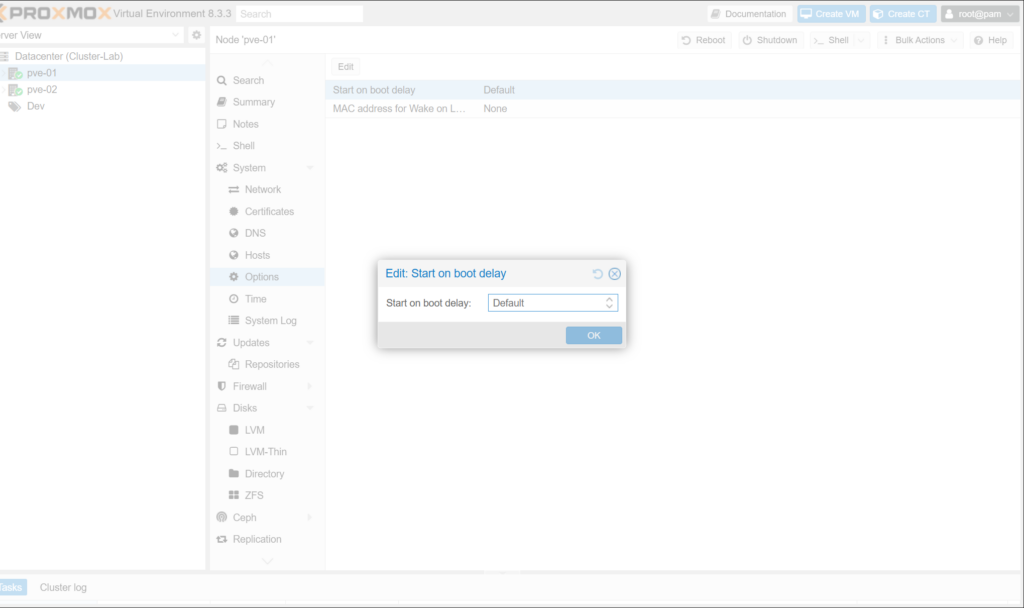1024x608 pixels.
Task: Open the Certificates menu item
Action: tap(269, 211)
